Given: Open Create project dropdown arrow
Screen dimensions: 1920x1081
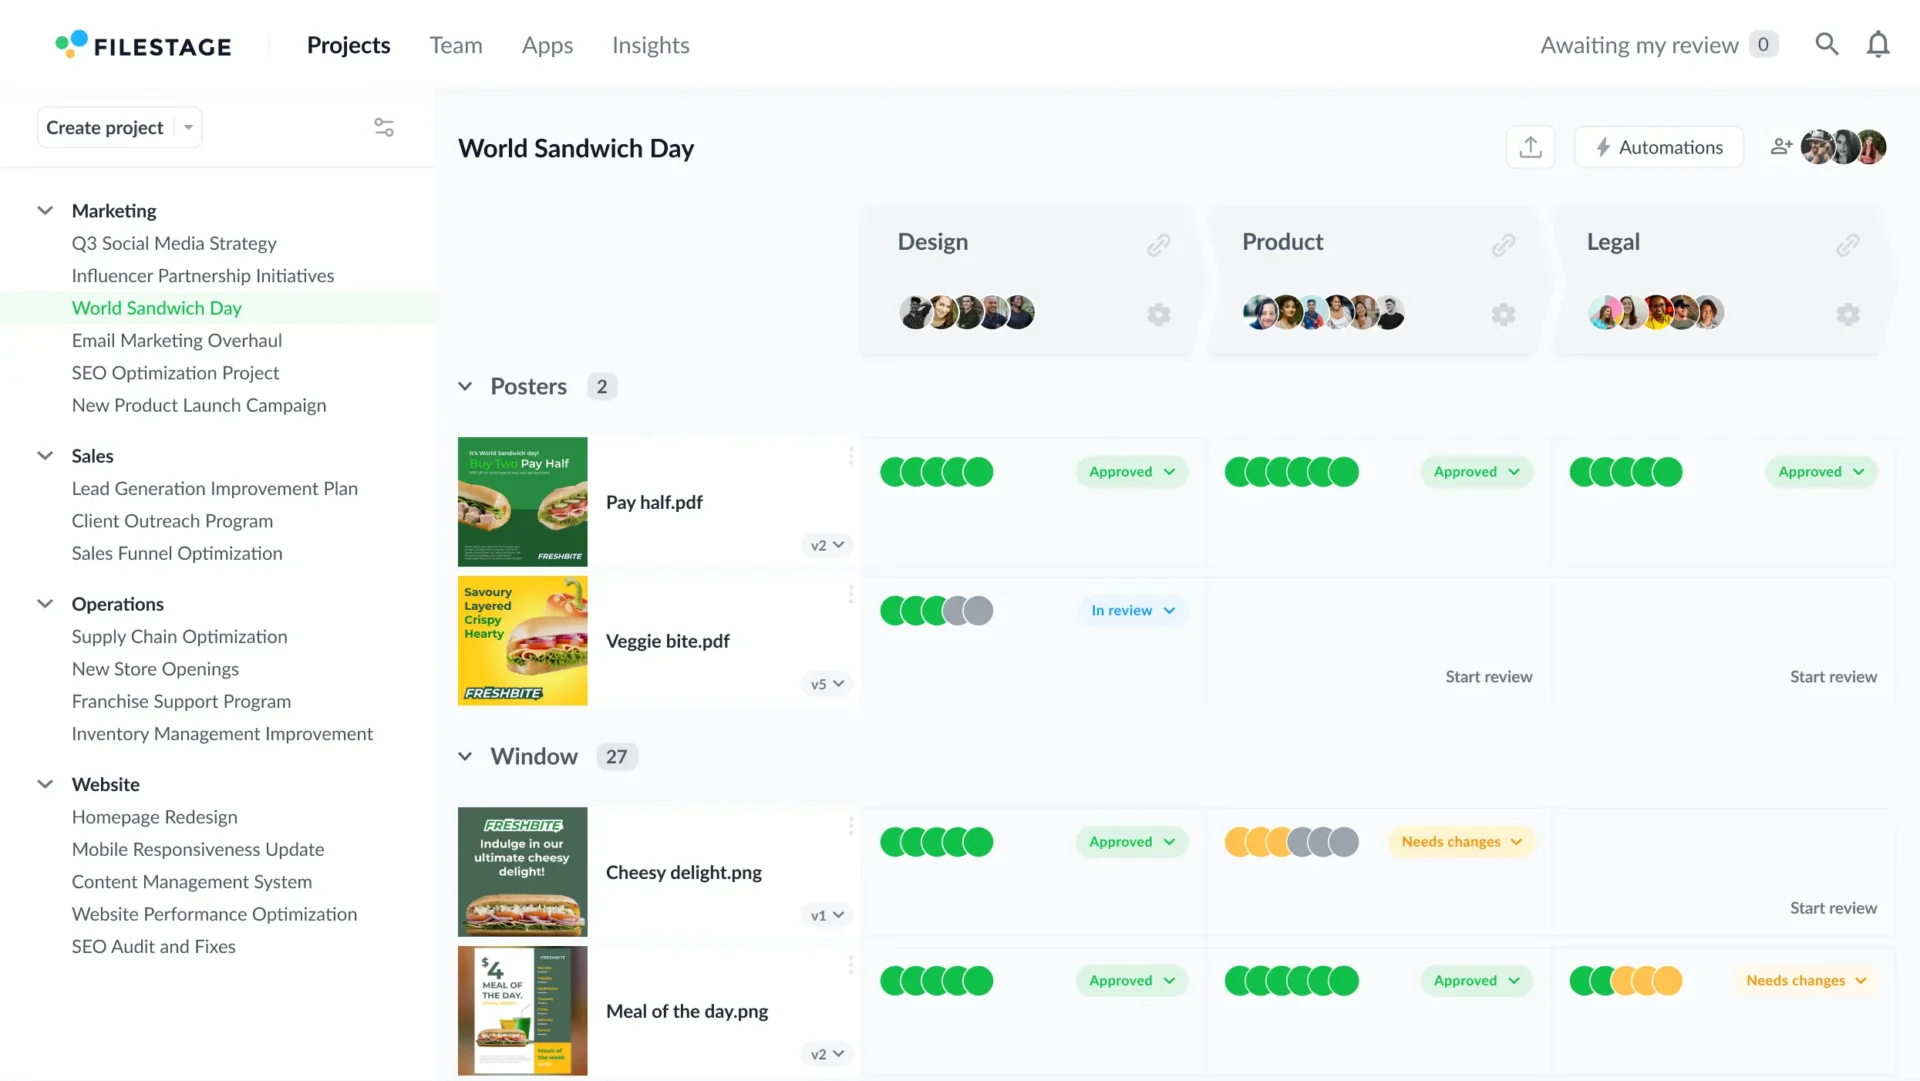Looking at the screenshot, I should tap(188, 128).
